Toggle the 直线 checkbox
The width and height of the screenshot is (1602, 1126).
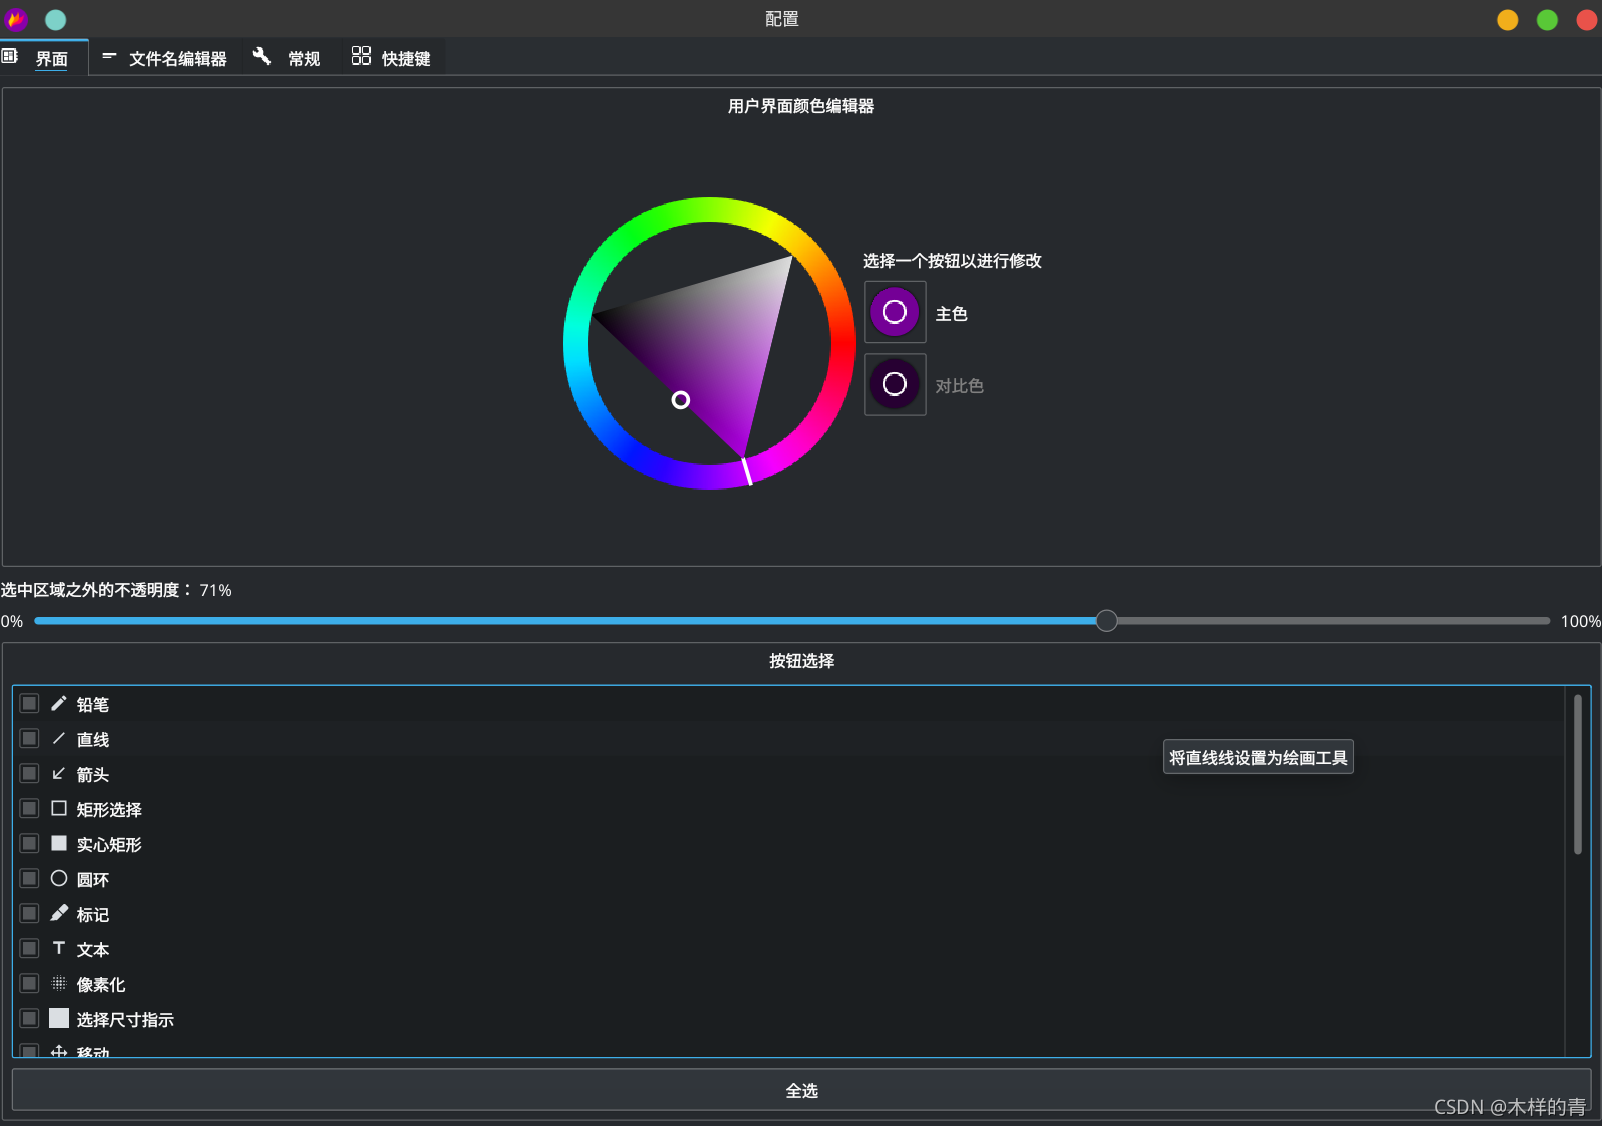(x=30, y=739)
